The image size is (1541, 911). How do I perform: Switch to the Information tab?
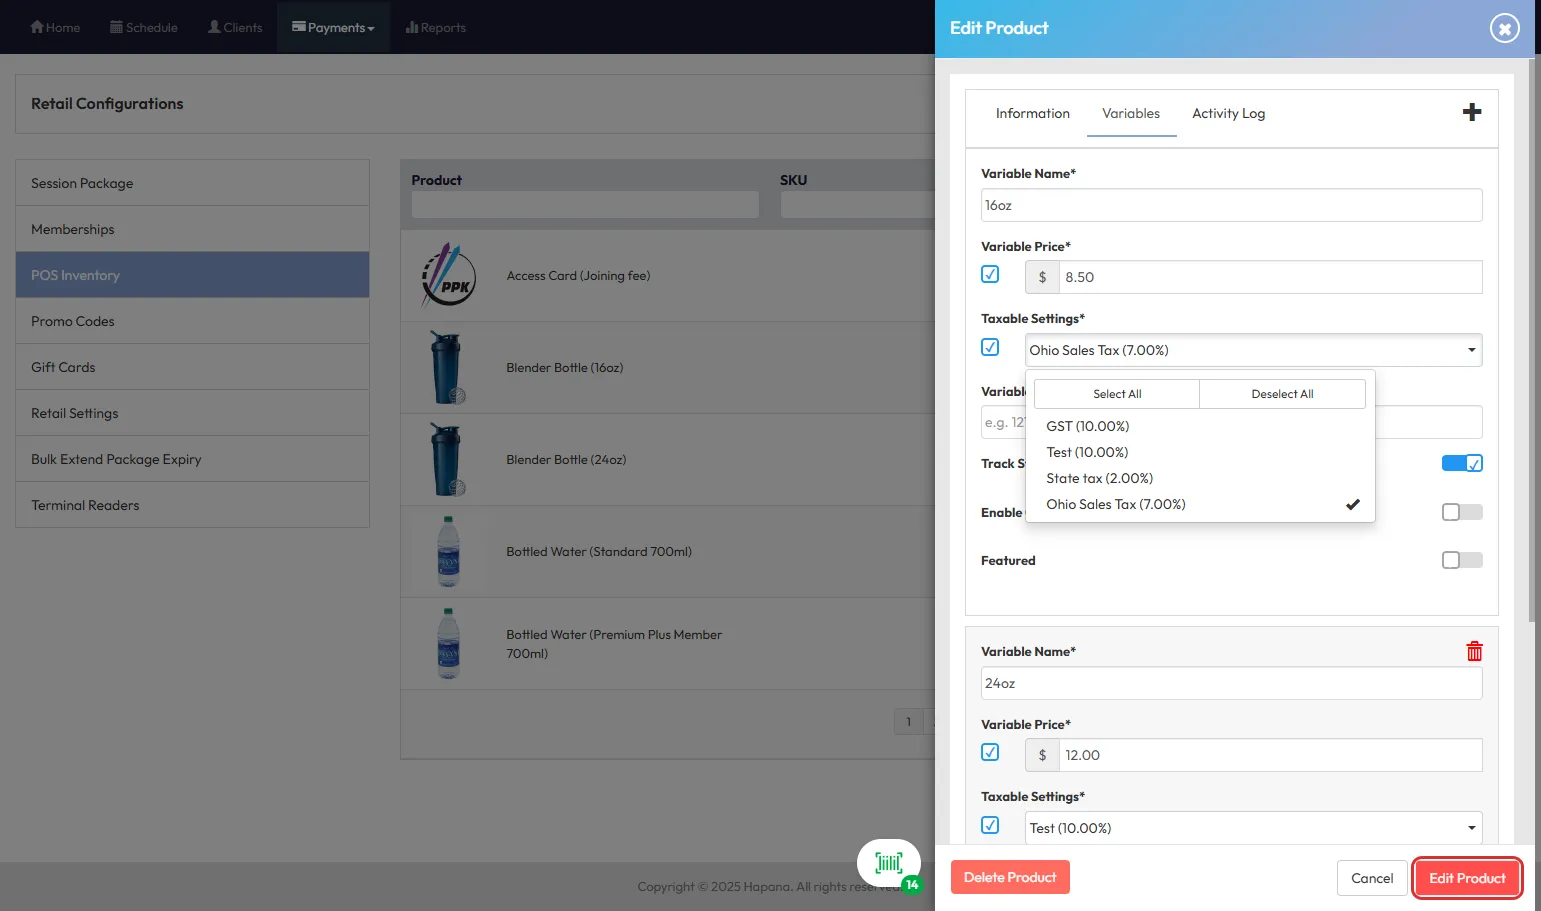click(1032, 114)
